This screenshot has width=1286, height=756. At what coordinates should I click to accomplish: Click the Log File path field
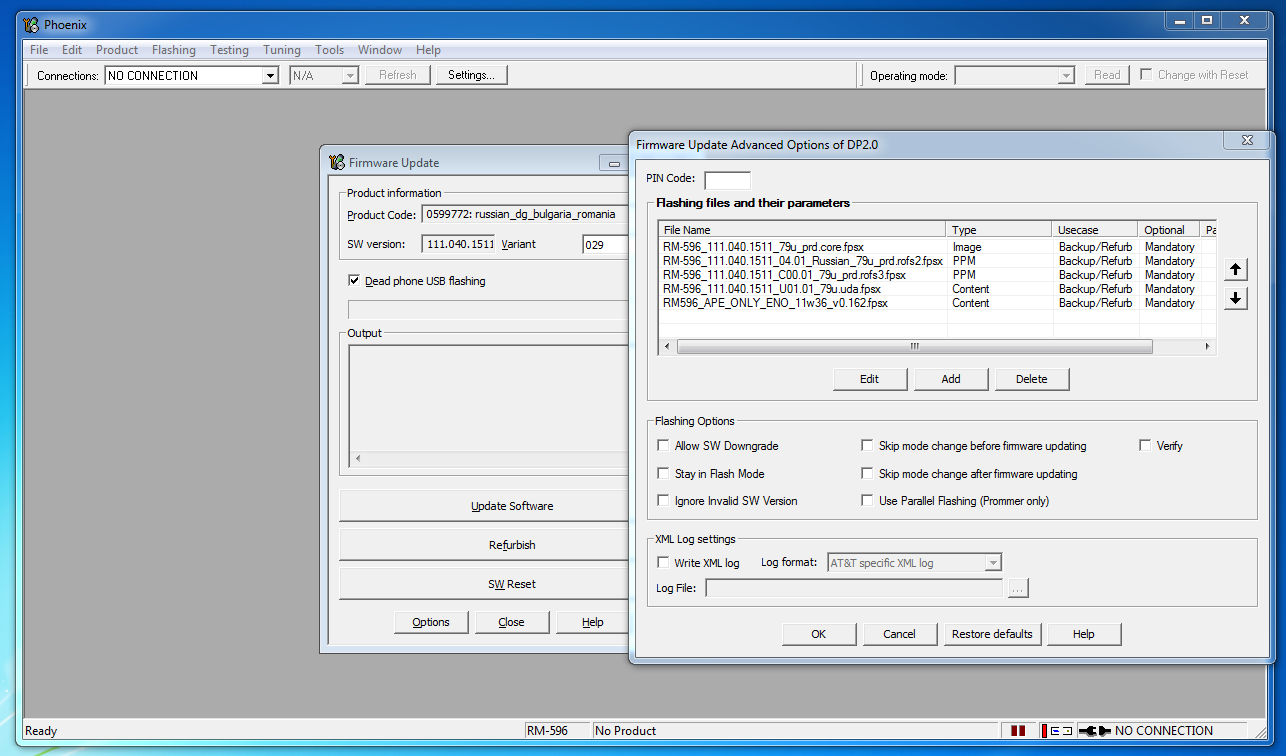click(x=854, y=589)
